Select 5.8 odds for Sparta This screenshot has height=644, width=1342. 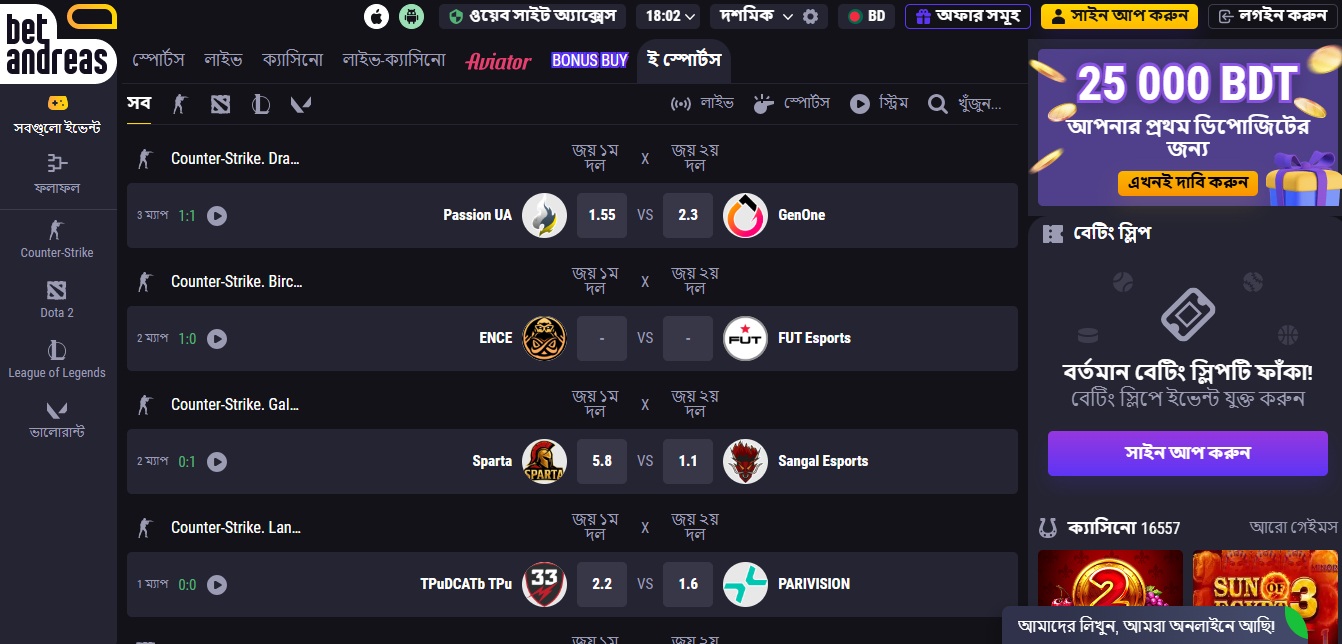point(602,461)
